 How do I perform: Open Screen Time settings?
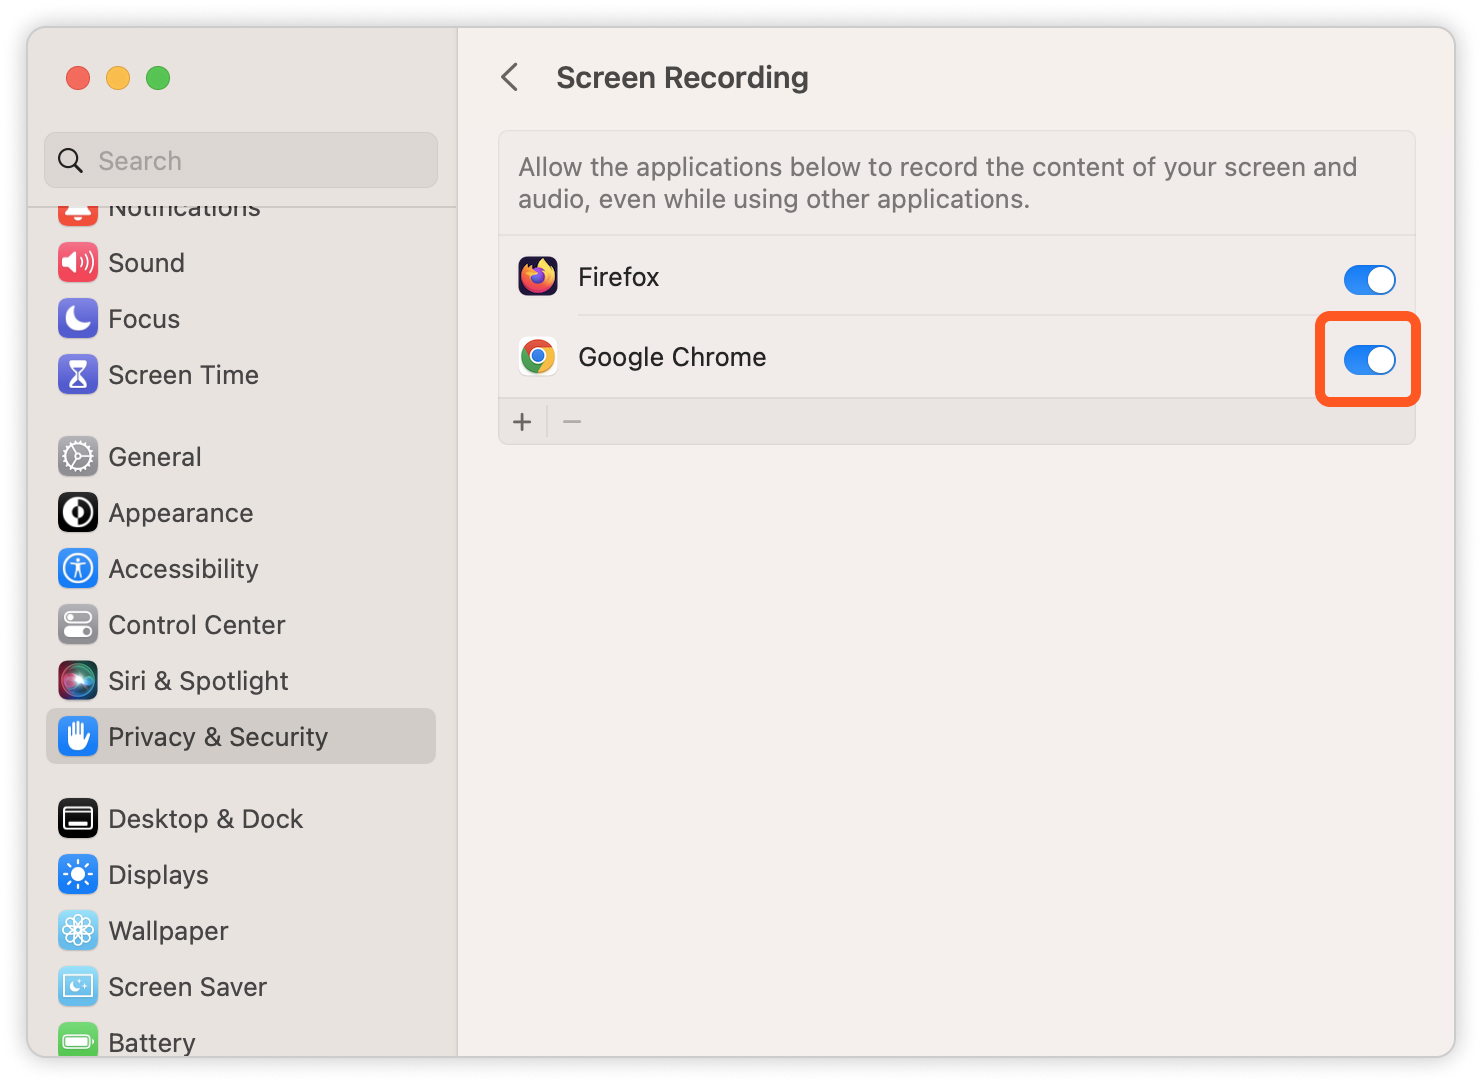pyautogui.click(x=241, y=375)
